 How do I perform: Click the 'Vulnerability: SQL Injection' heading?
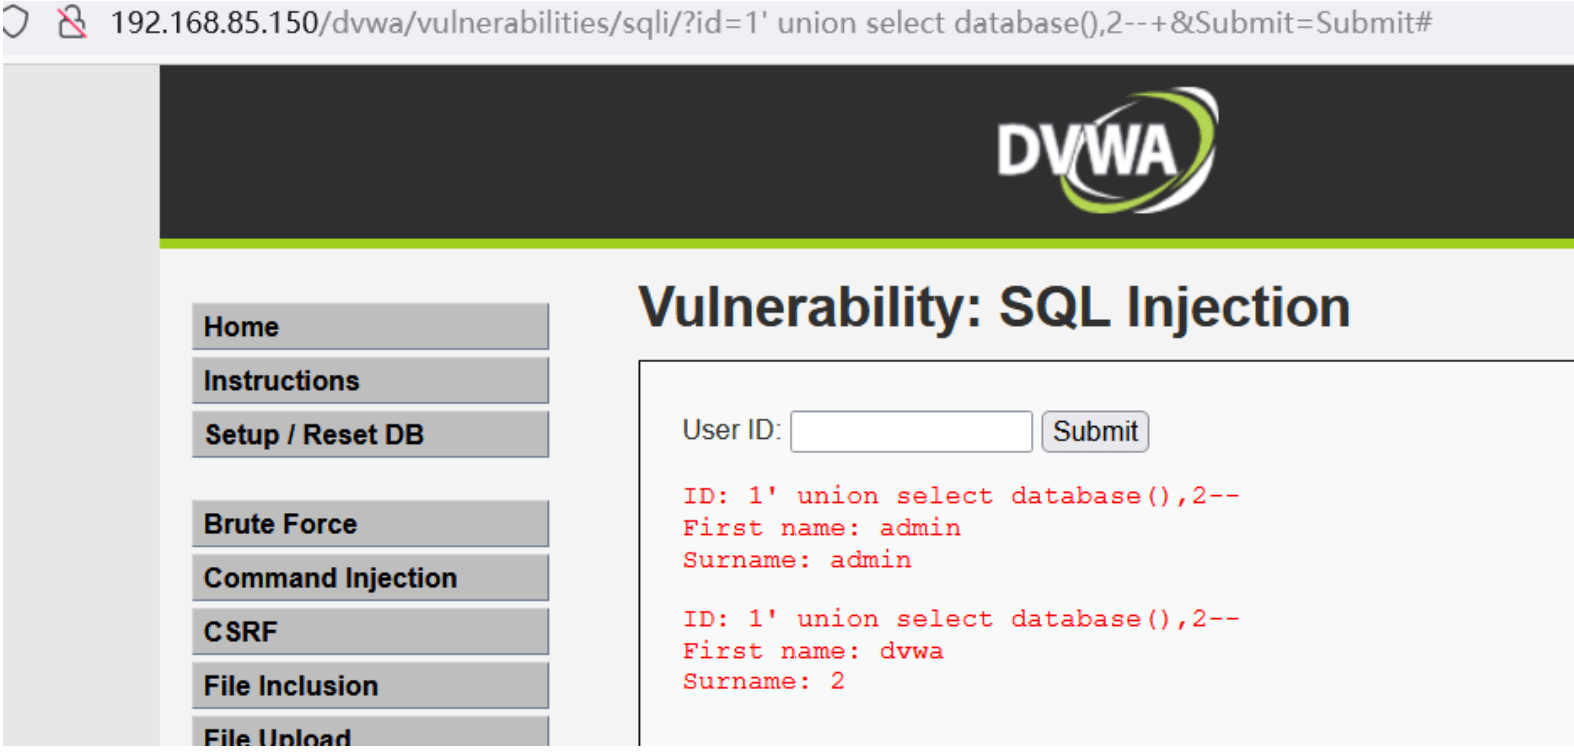tap(994, 307)
